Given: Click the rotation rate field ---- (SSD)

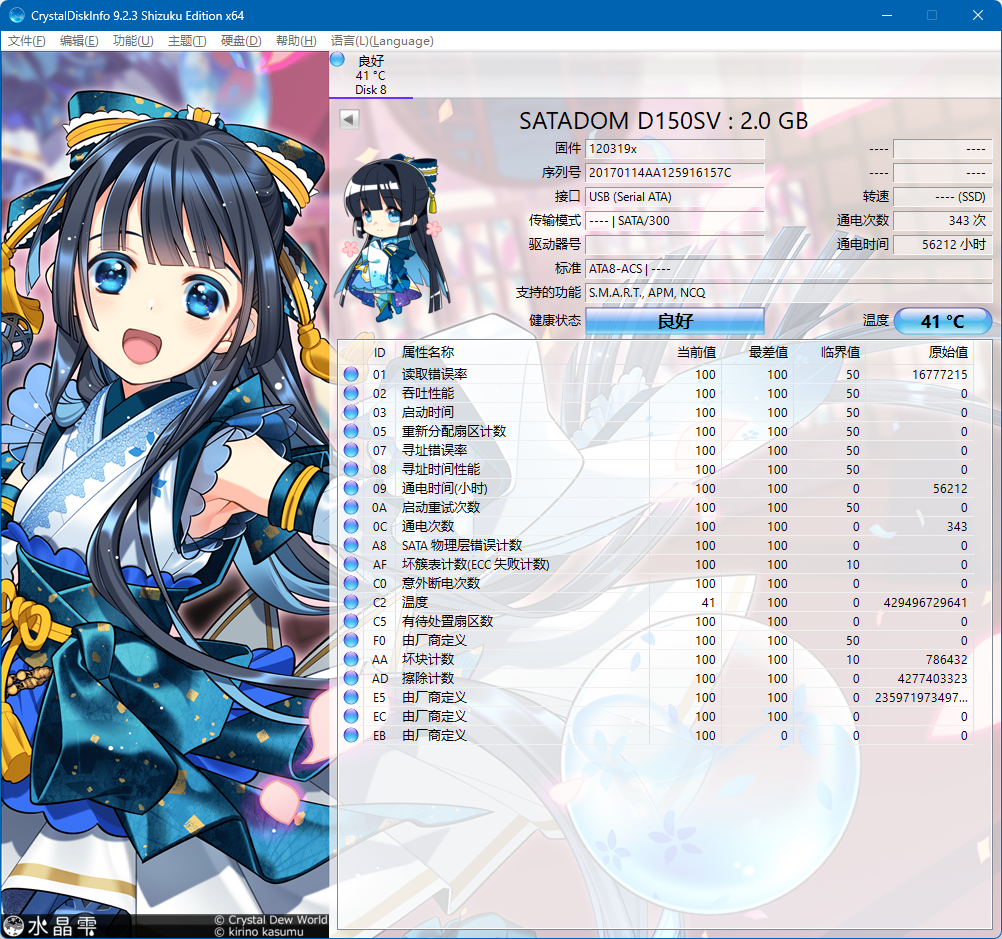Looking at the screenshot, I should (943, 197).
